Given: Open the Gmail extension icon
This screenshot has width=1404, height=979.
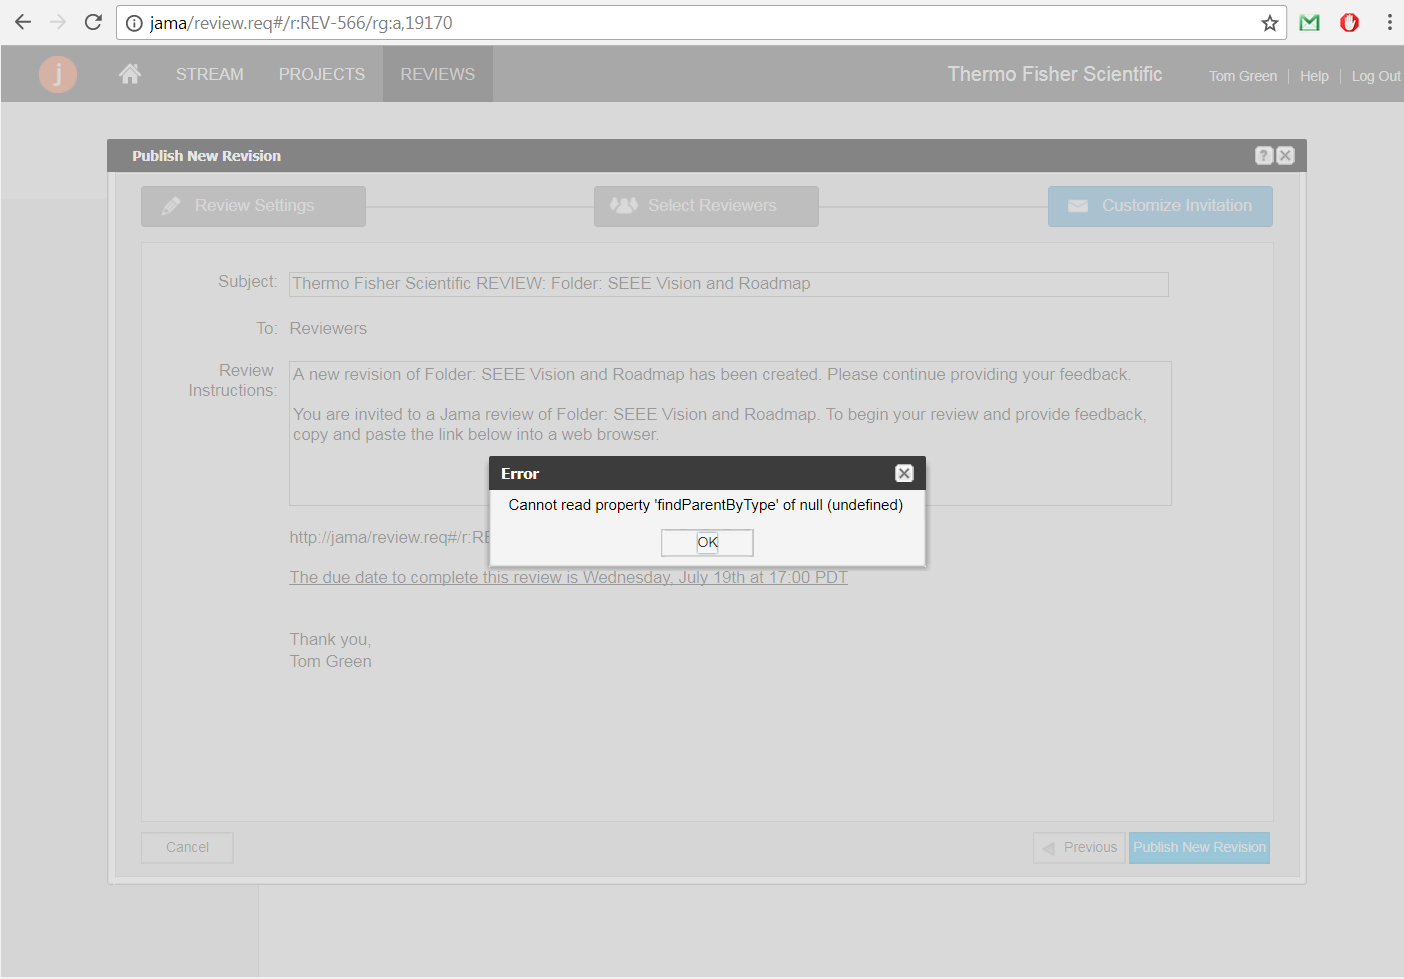Looking at the screenshot, I should pyautogui.click(x=1309, y=22).
